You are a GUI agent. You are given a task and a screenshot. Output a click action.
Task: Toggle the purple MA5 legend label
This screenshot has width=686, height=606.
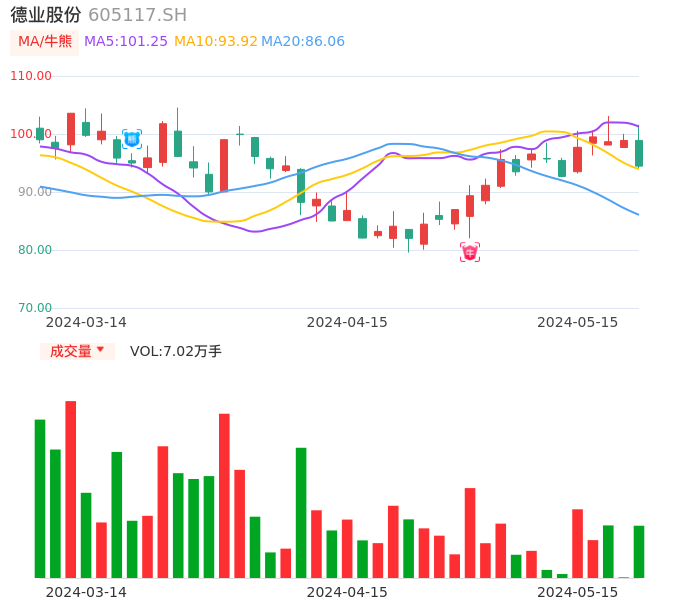click(126, 42)
